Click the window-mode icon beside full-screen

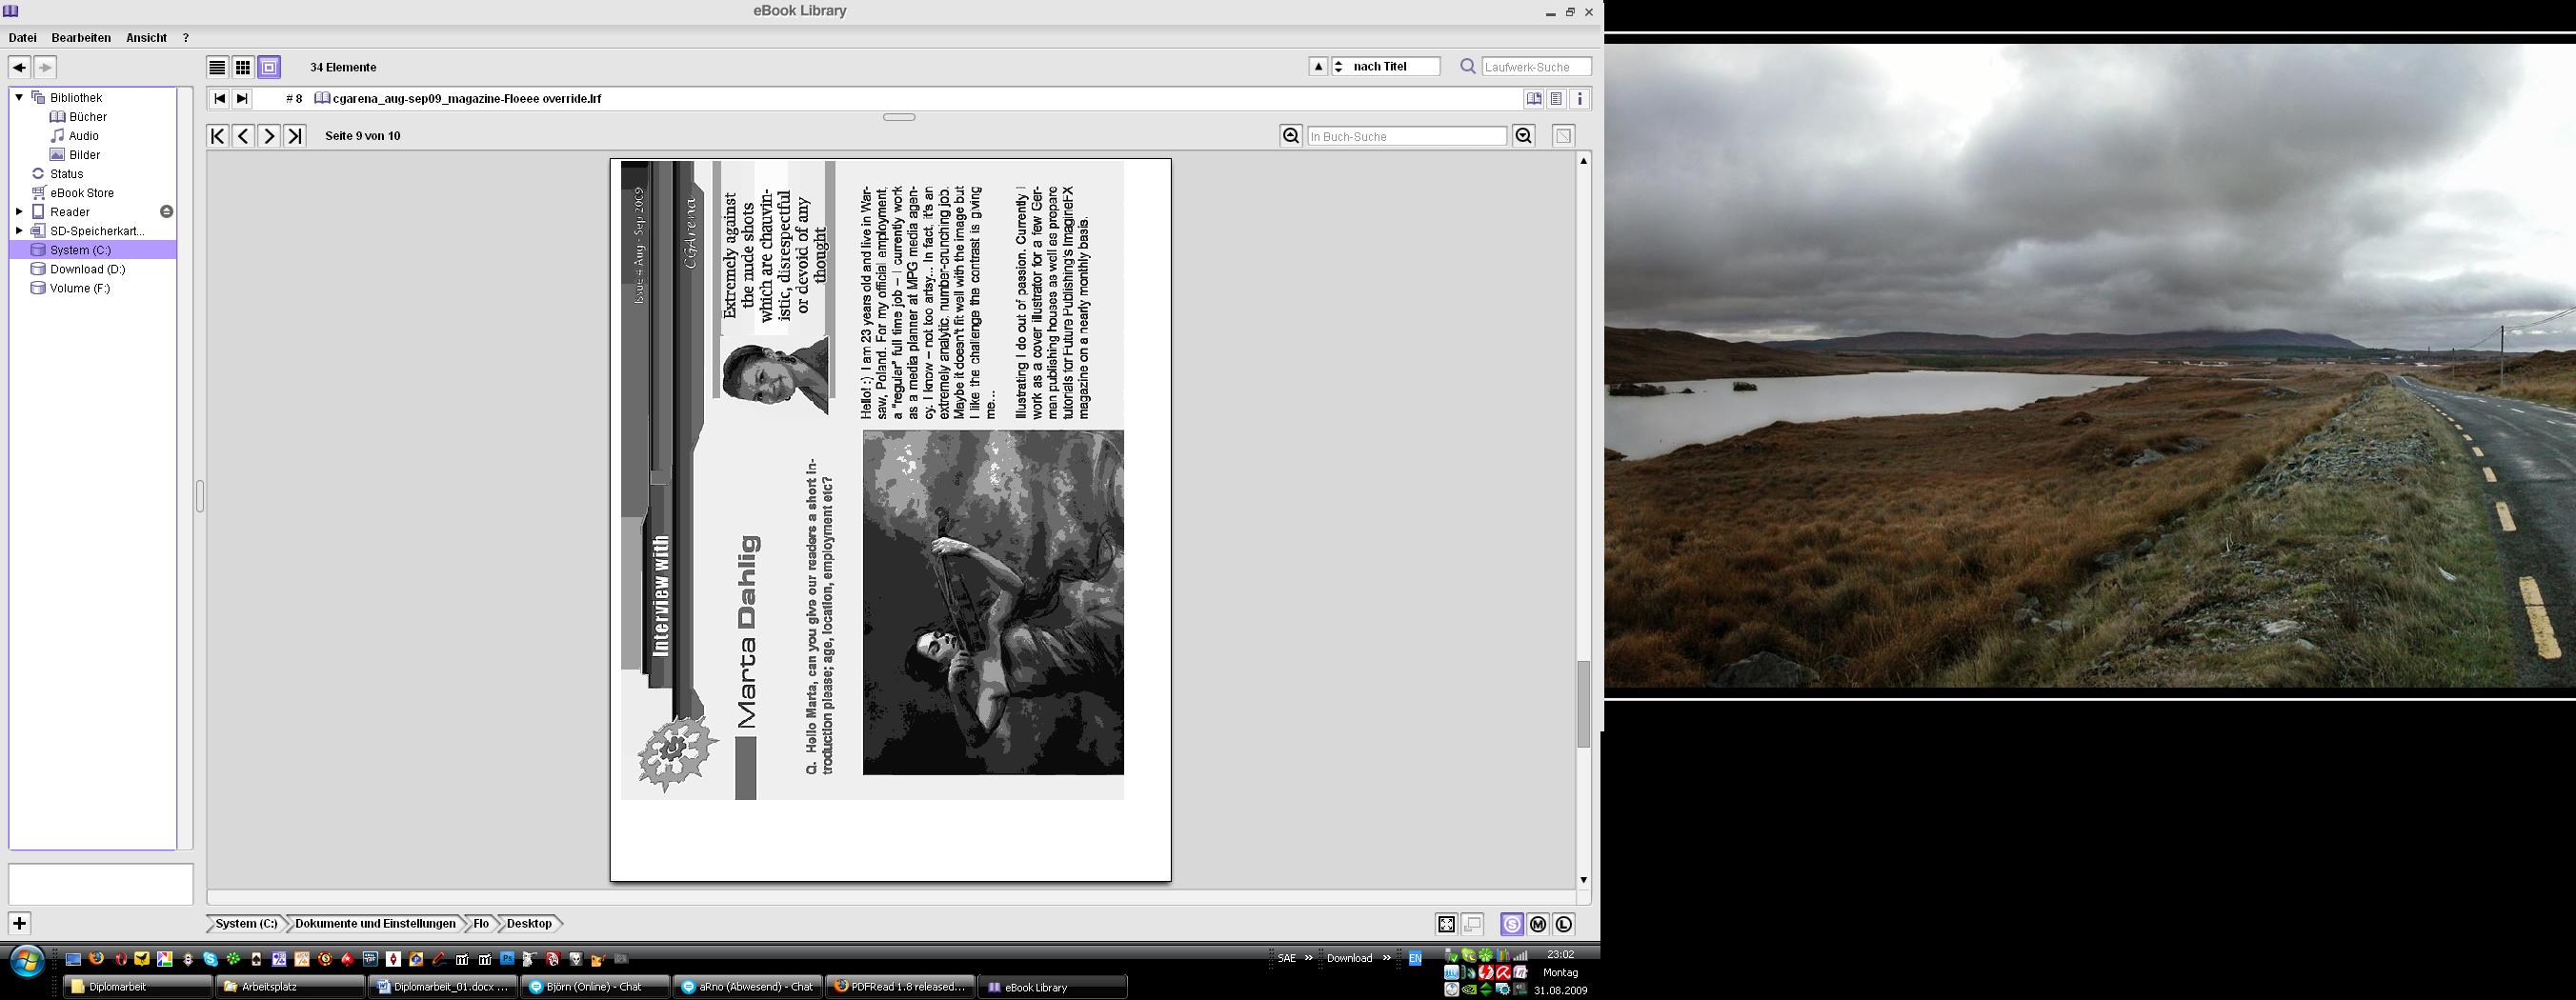(x=1472, y=925)
